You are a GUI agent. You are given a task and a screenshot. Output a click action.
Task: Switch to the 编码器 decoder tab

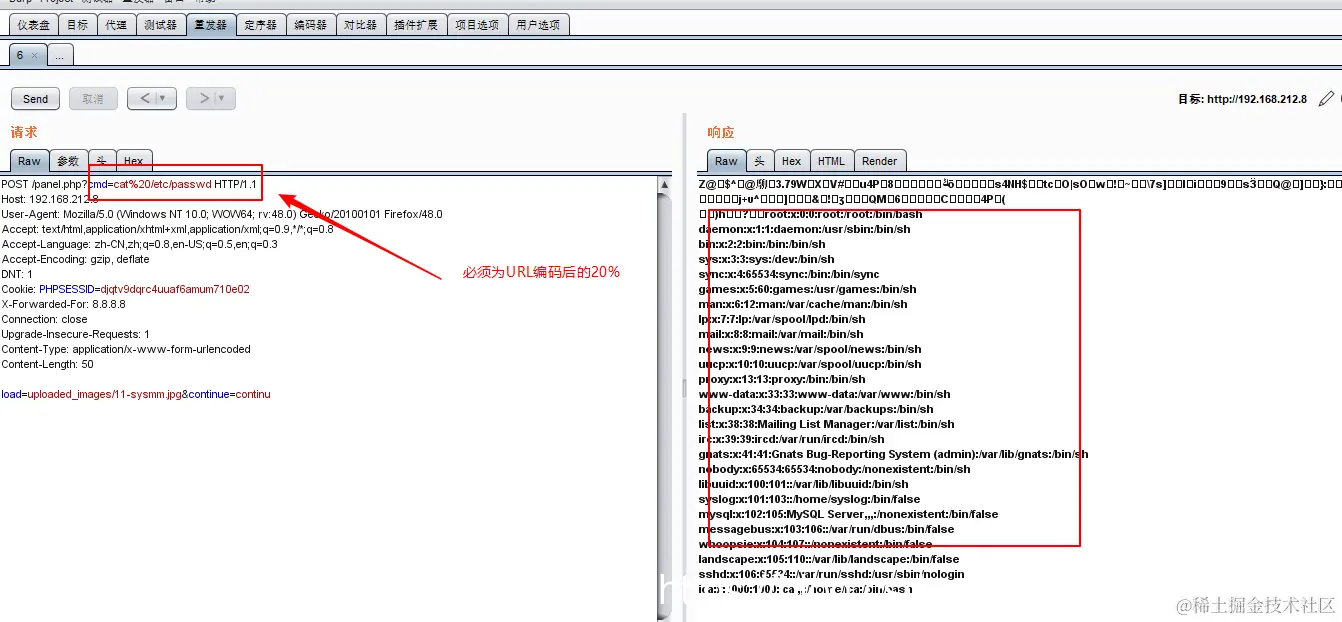(311, 25)
